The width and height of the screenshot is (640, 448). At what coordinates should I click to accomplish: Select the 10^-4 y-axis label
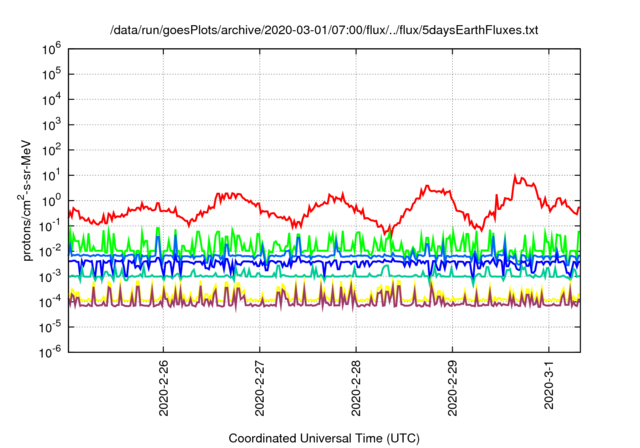[x=51, y=302]
